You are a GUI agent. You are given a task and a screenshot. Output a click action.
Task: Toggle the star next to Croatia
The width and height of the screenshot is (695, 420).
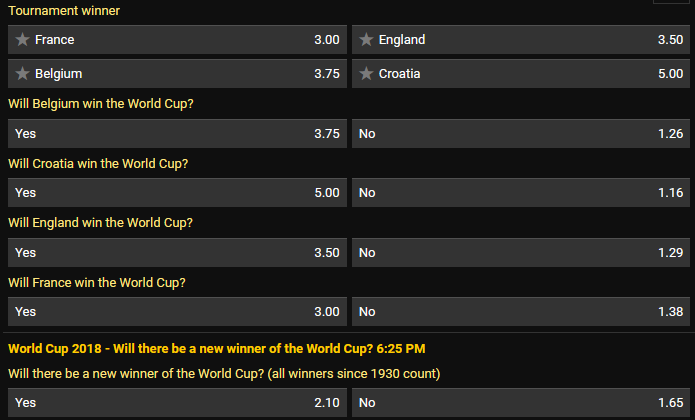click(x=366, y=74)
